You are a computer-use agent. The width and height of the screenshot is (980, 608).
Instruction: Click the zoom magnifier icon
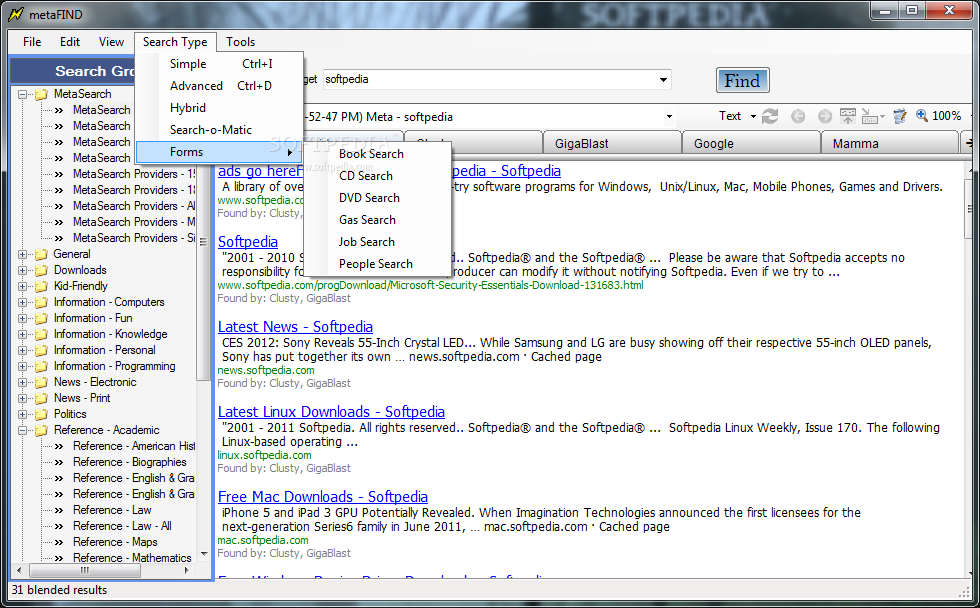point(922,115)
